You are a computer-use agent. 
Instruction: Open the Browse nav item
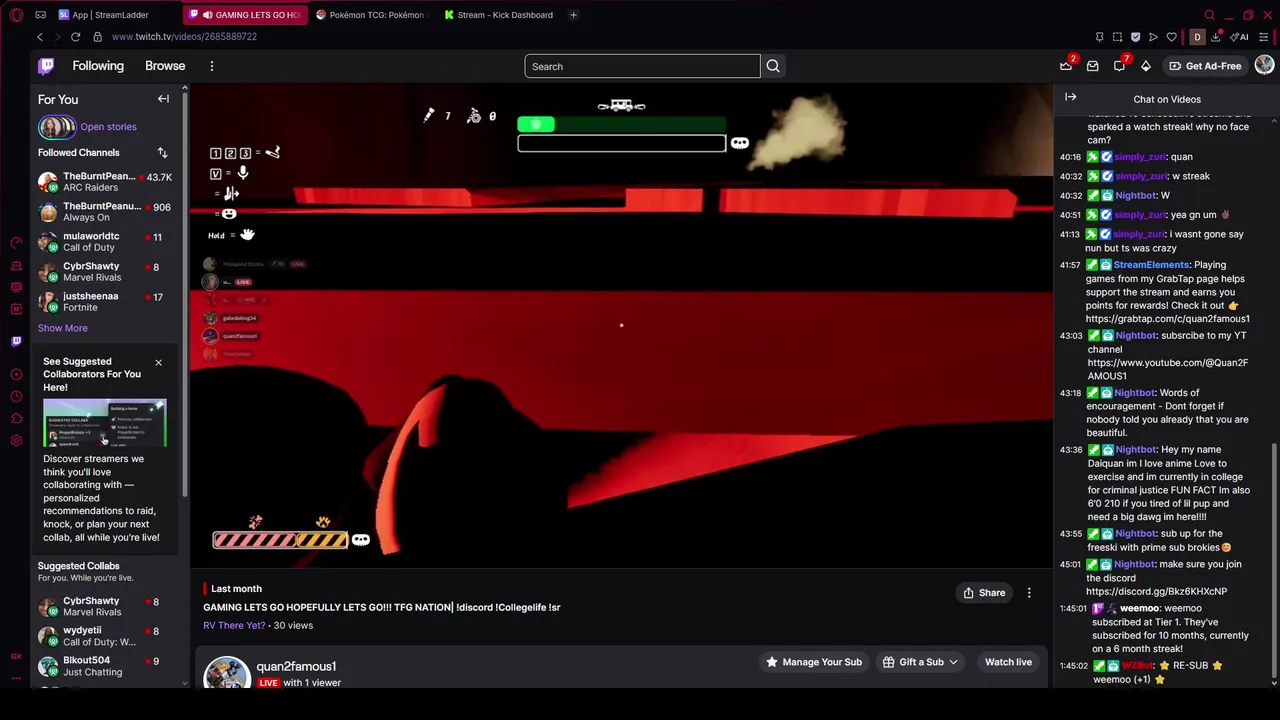(x=165, y=66)
